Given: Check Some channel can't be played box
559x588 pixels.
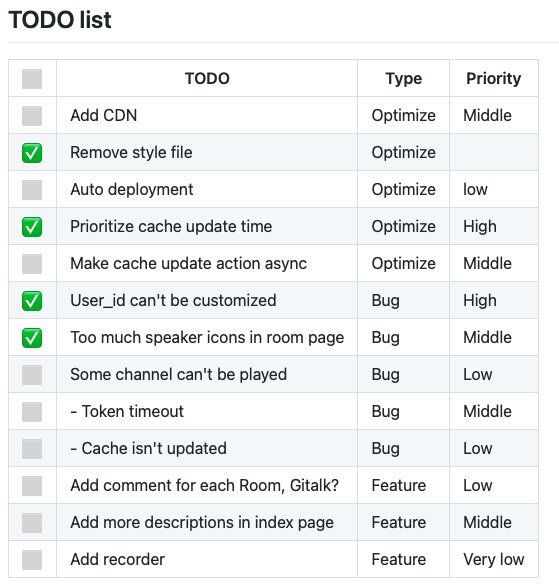Looking at the screenshot, I should coord(32,375).
